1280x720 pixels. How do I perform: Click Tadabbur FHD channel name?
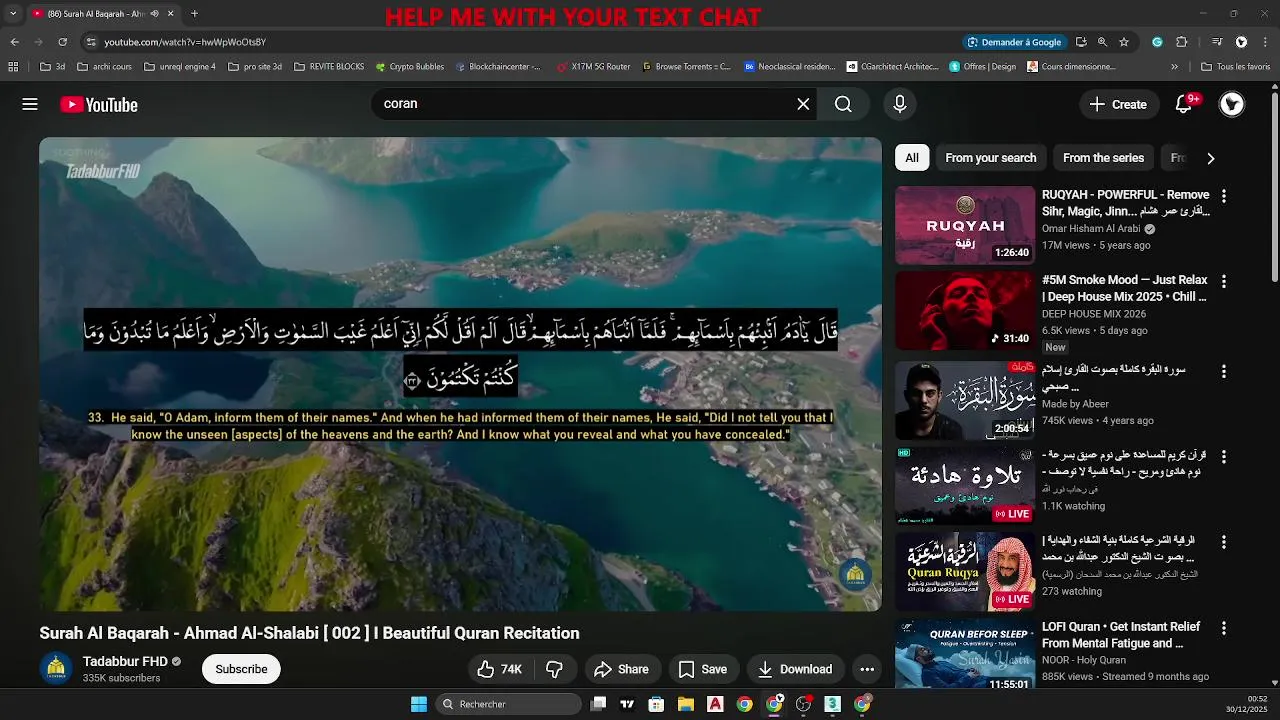pyautogui.click(x=125, y=662)
